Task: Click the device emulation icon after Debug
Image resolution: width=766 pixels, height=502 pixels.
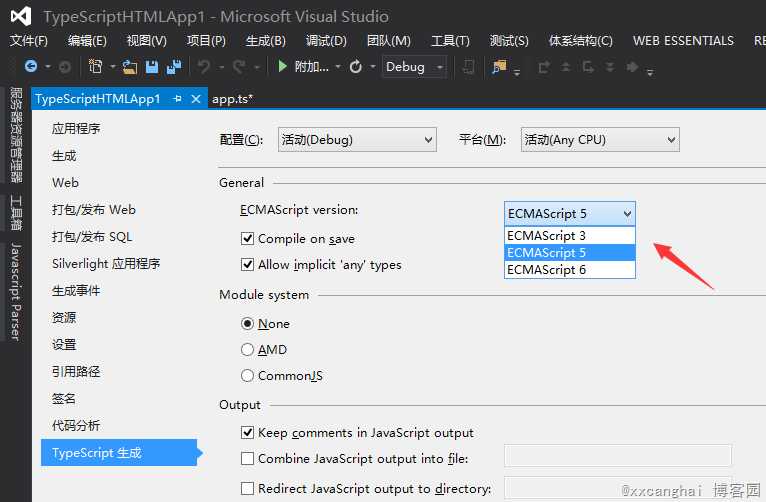Action: pos(468,67)
